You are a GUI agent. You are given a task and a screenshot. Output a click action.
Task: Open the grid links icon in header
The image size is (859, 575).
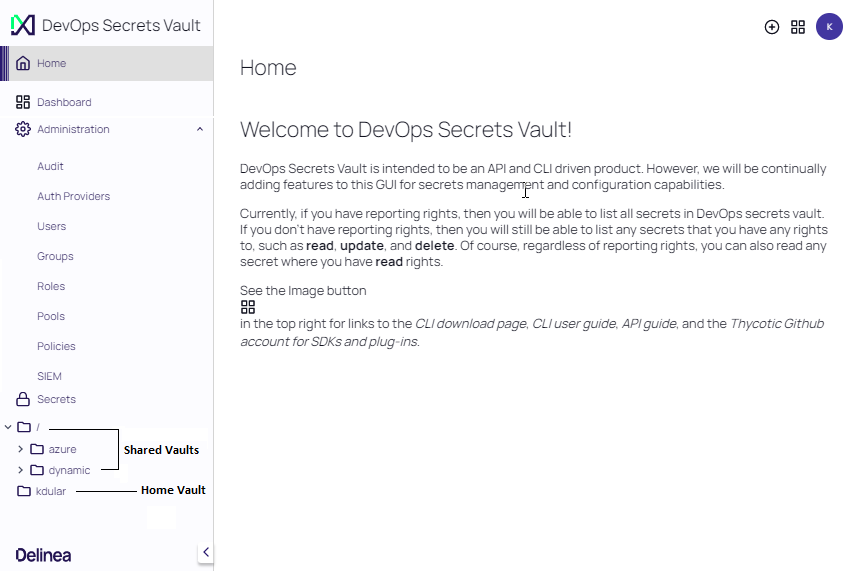[x=798, y=27]
